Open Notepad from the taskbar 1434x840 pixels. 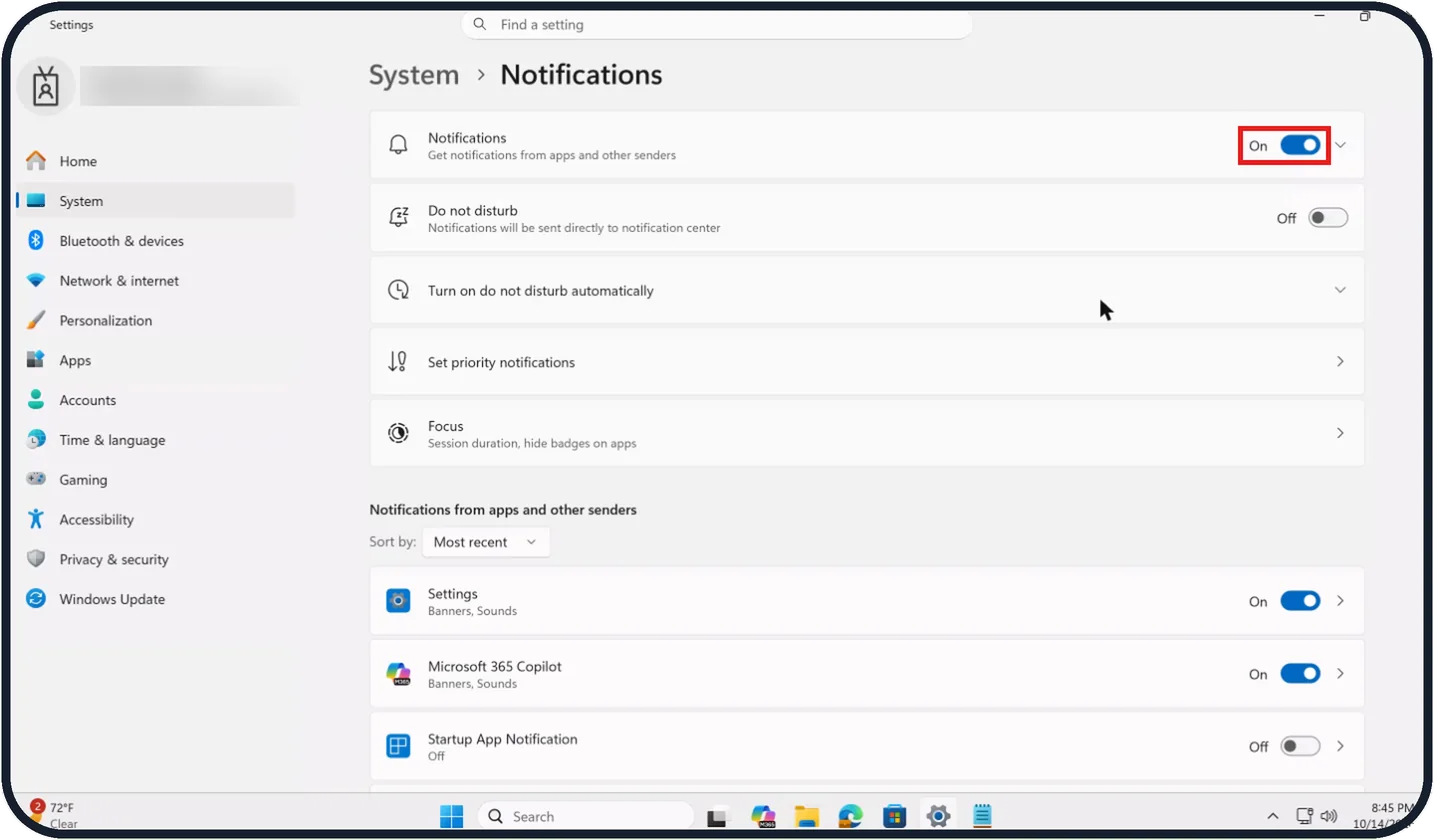[x=982, y=816]
